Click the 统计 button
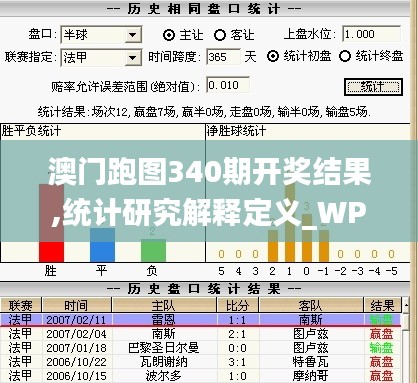418x383 pixels. point(373,87)
